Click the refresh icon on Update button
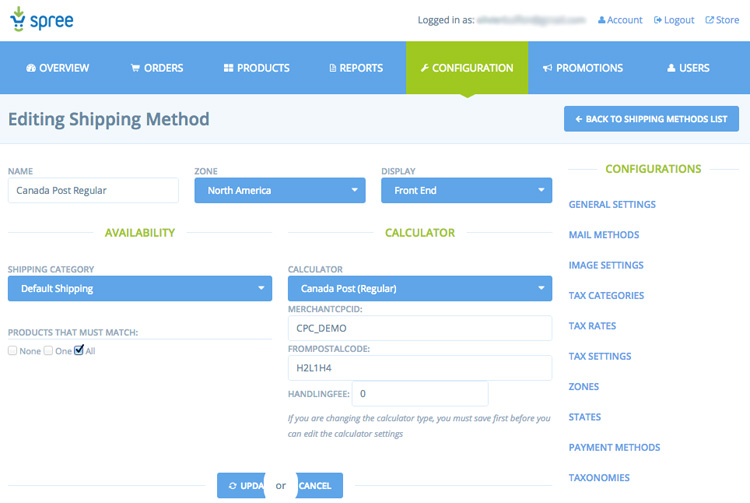Viewport: 750px width, 503px height. [x=232, y=486]
